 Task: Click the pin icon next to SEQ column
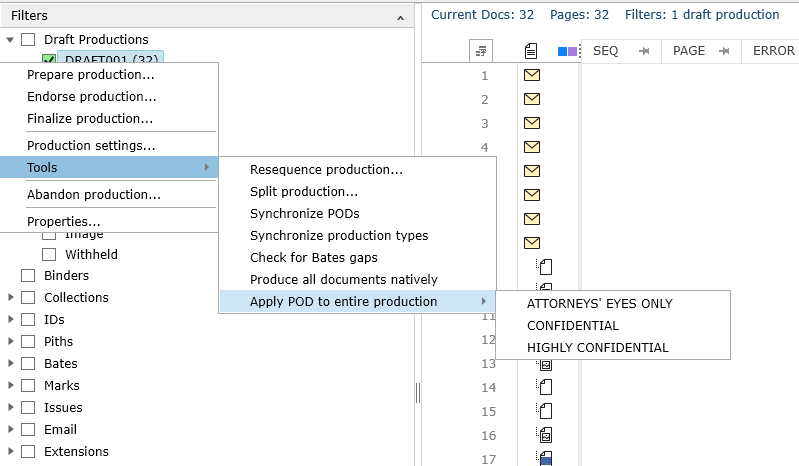click(x=645, y=51)
